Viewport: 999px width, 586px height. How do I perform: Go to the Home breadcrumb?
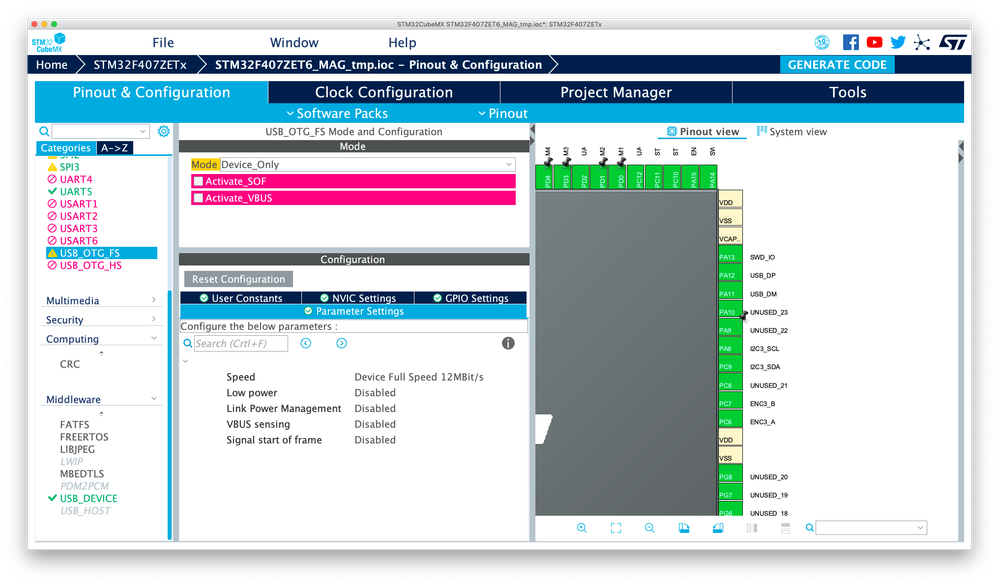[x=52, y=65]
